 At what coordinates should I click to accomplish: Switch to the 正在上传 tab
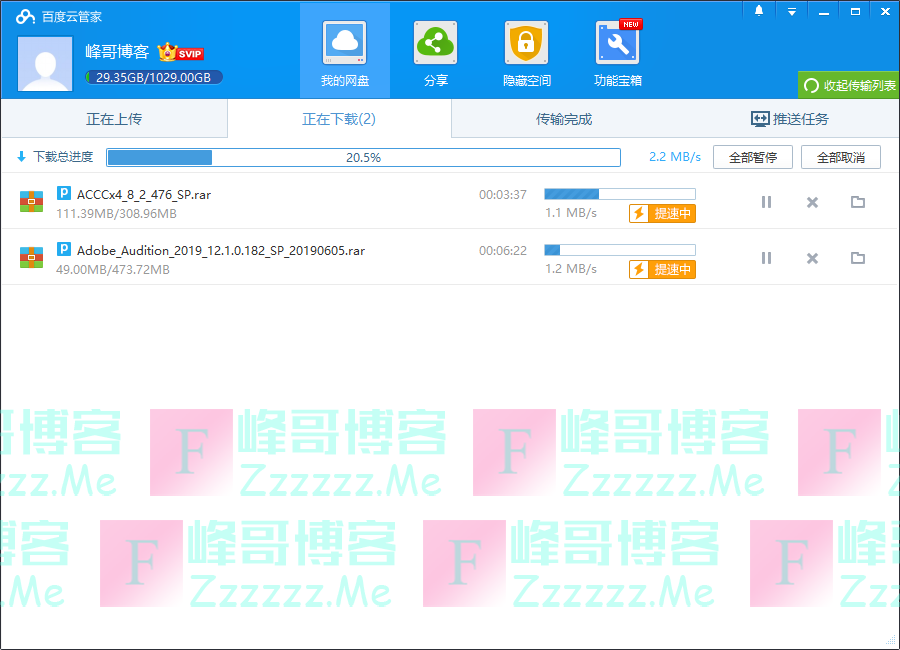point(114,119)
